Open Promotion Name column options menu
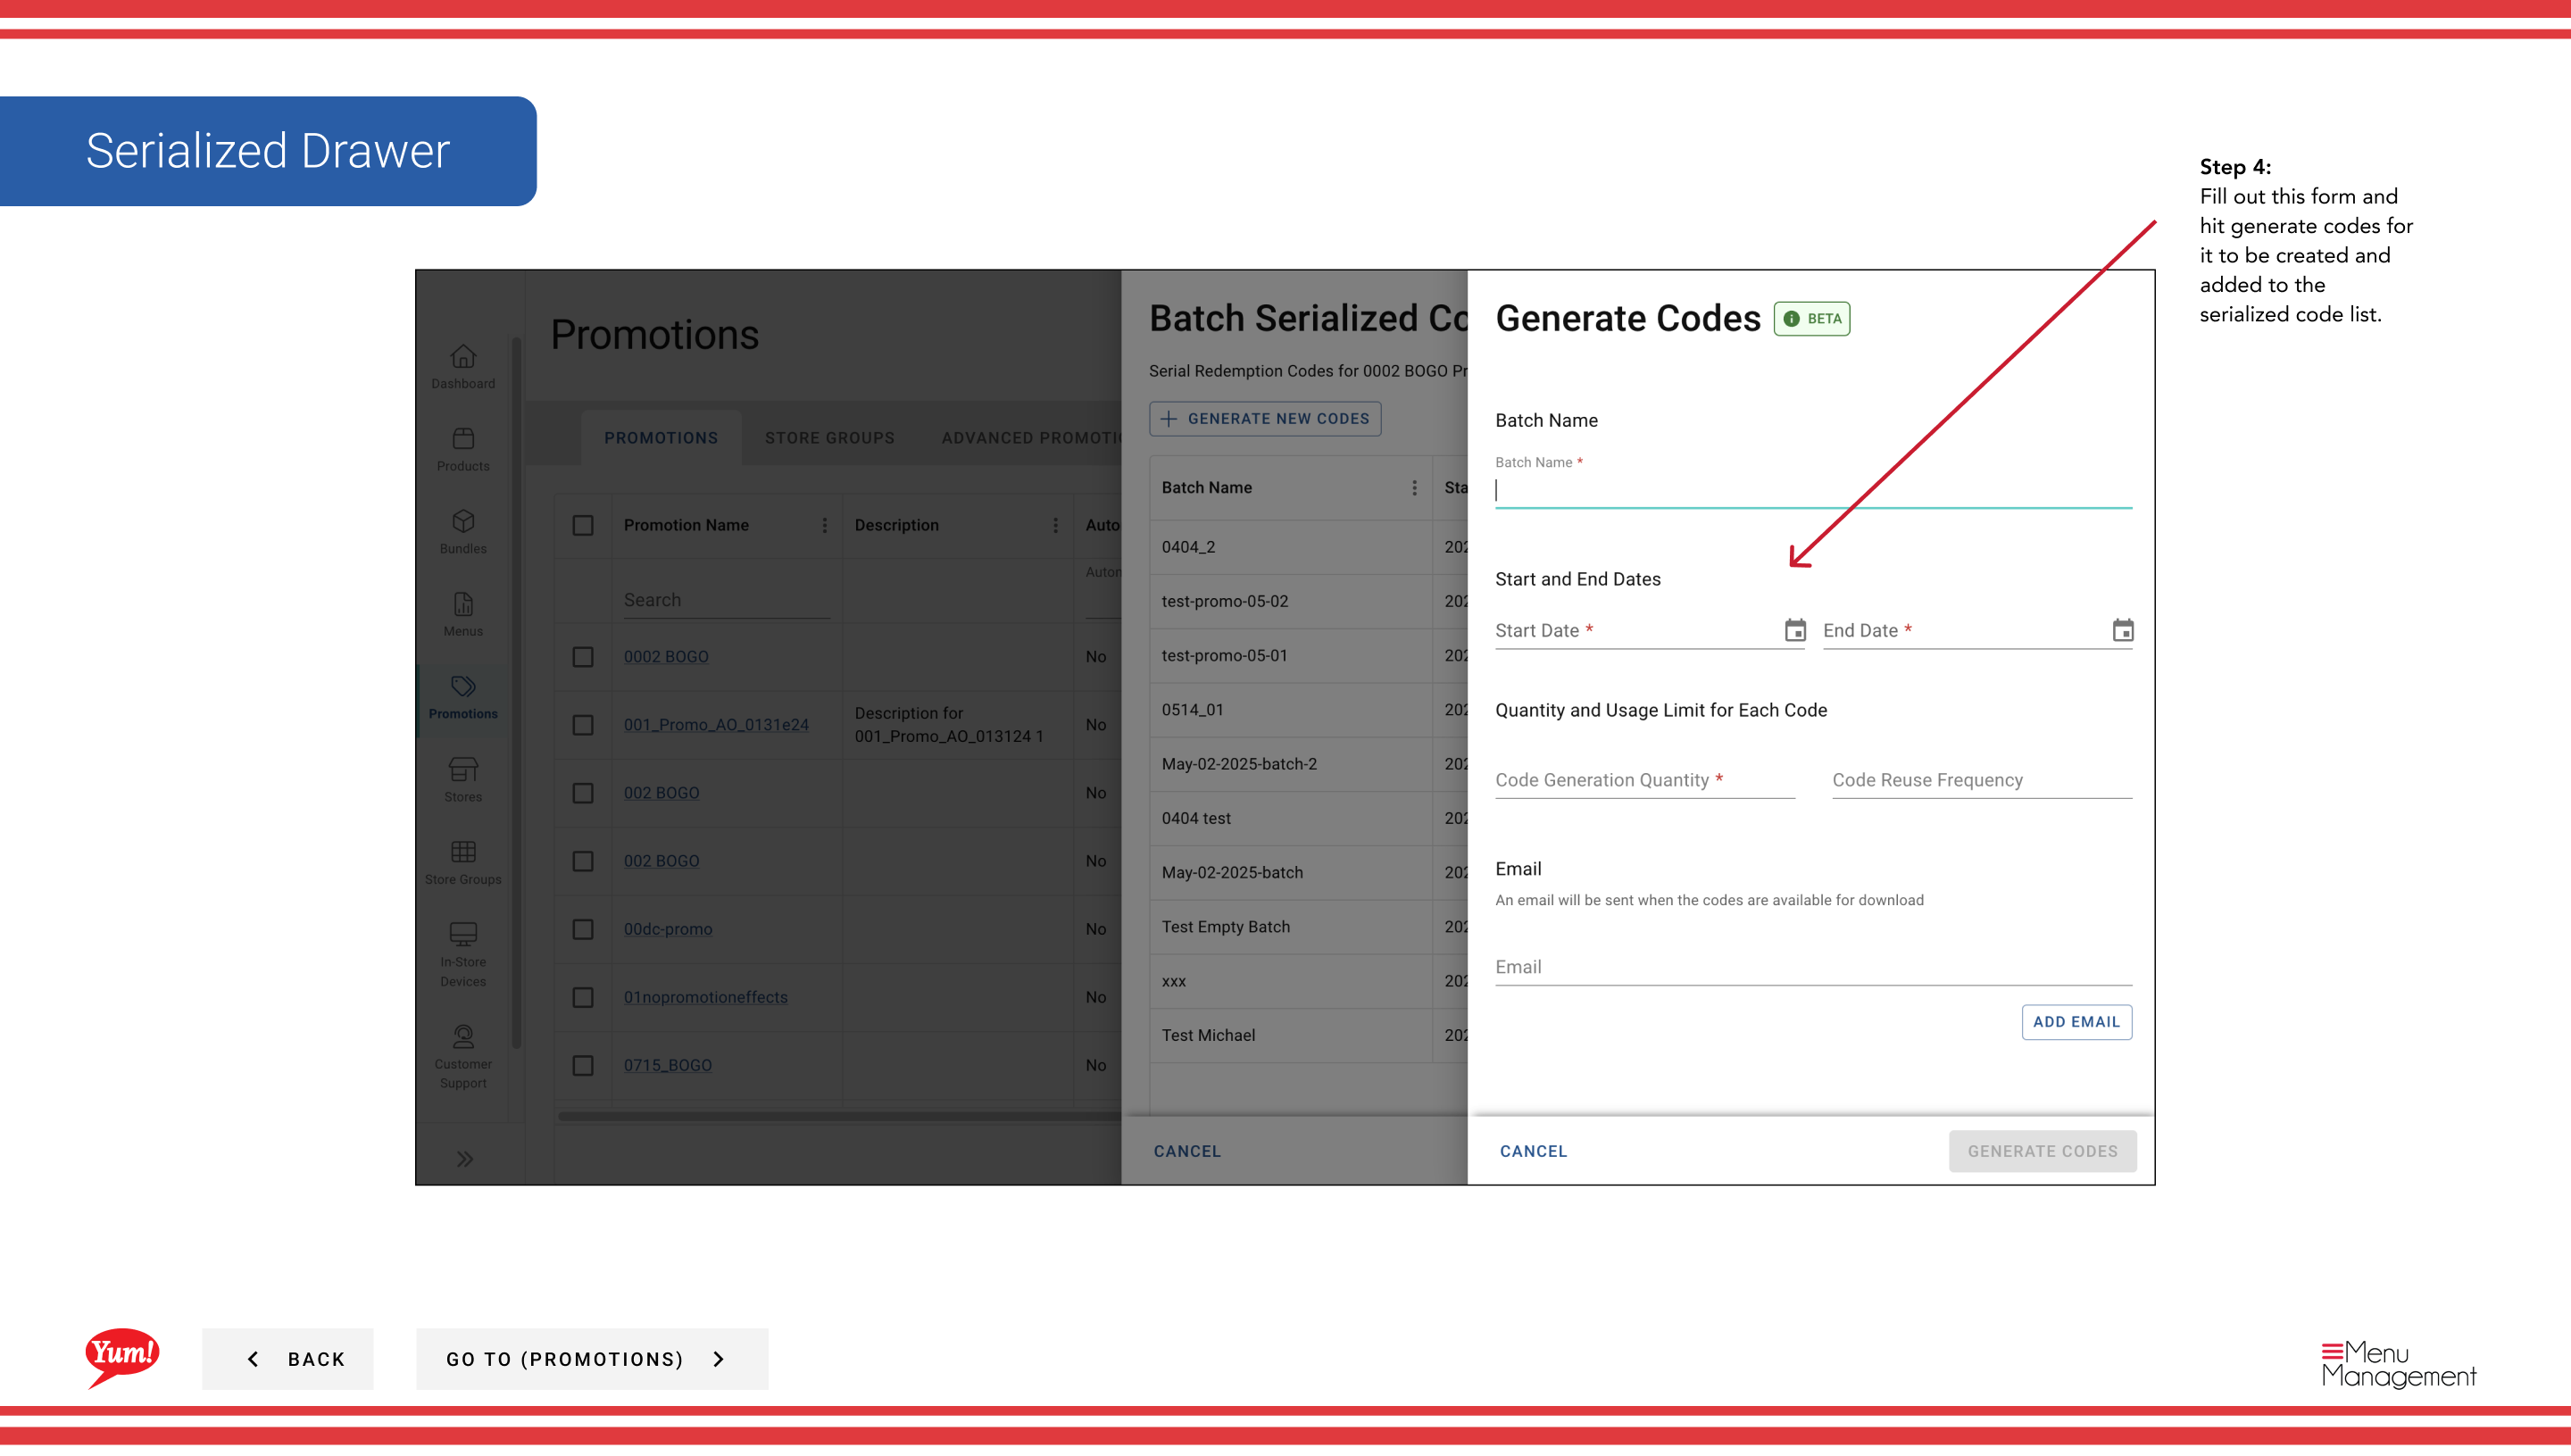 click(x=824, y=525)
